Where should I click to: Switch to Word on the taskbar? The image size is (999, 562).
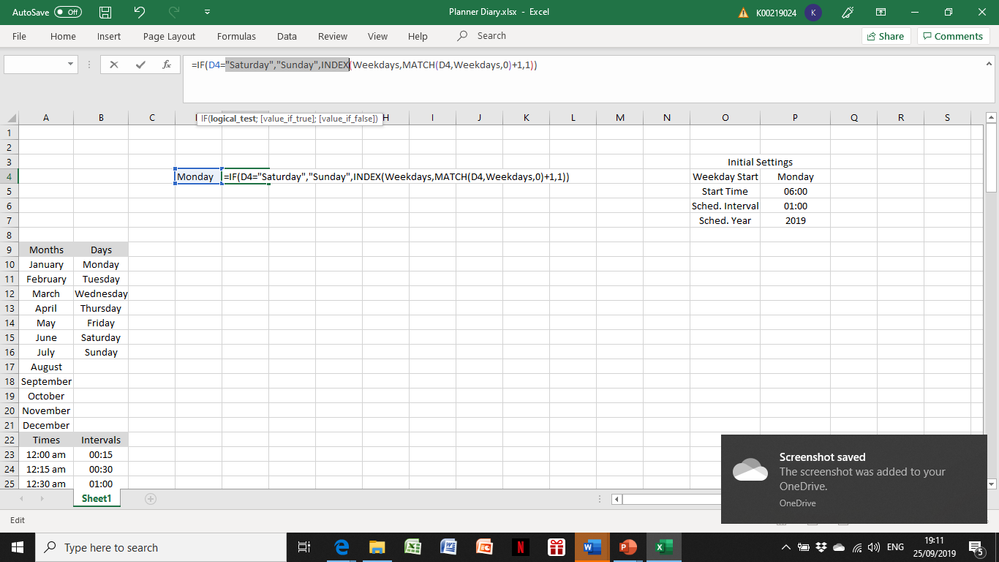(x=592, y=547)
